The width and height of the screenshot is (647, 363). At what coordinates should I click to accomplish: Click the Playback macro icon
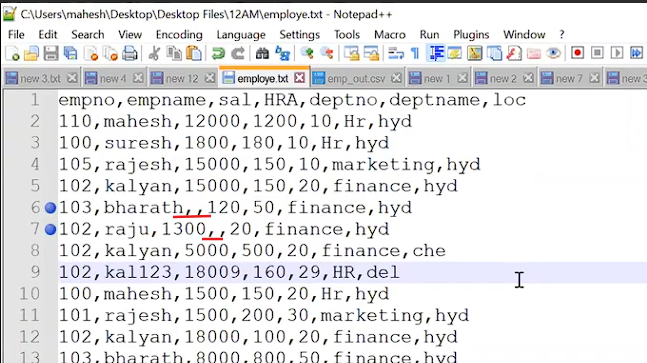pyautogui.click(x=617, y=53)
